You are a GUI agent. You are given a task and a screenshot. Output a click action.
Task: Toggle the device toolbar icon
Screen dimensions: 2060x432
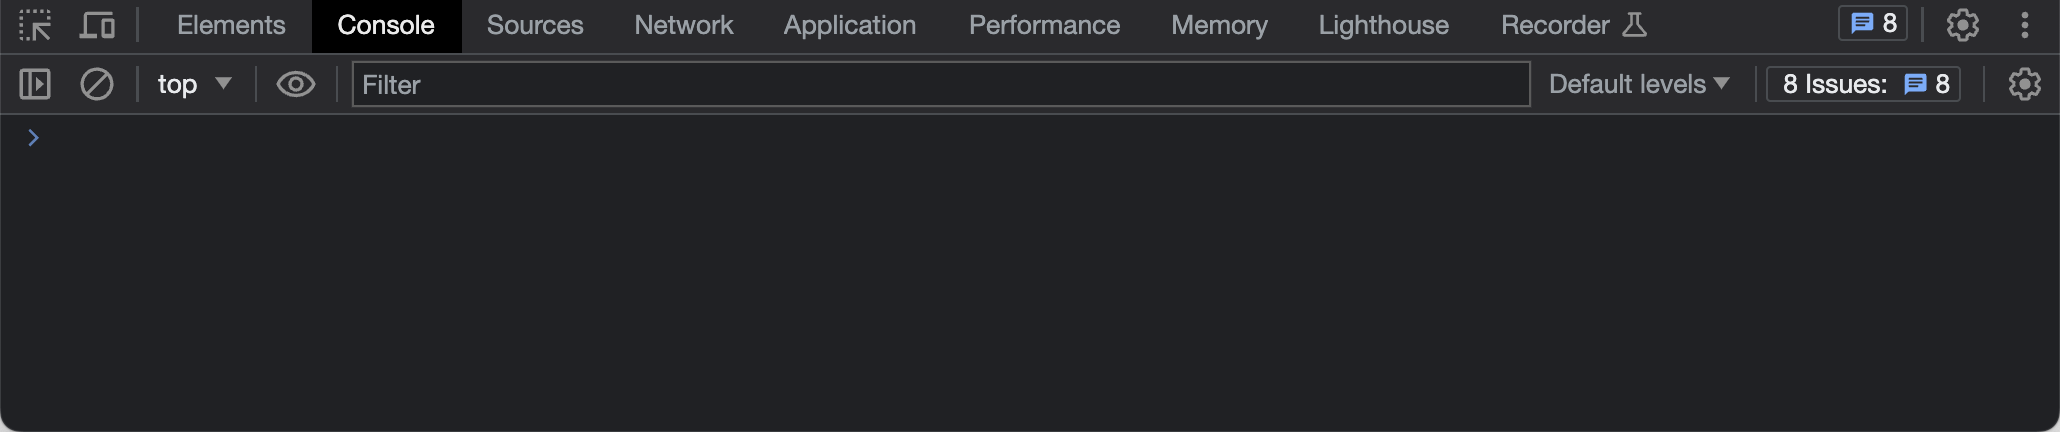pyautogui.click(x=97, y=25)
